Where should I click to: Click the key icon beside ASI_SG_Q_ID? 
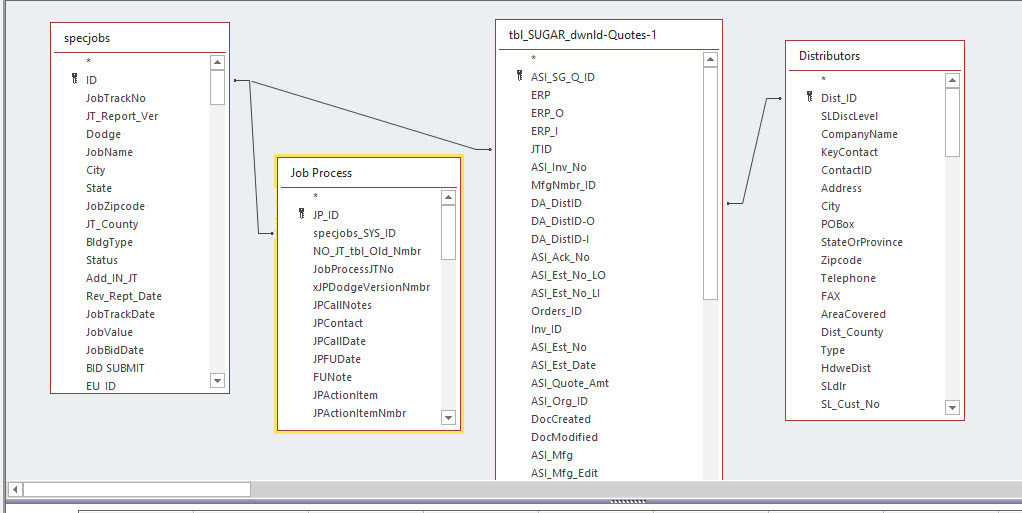tap(519, 76)
